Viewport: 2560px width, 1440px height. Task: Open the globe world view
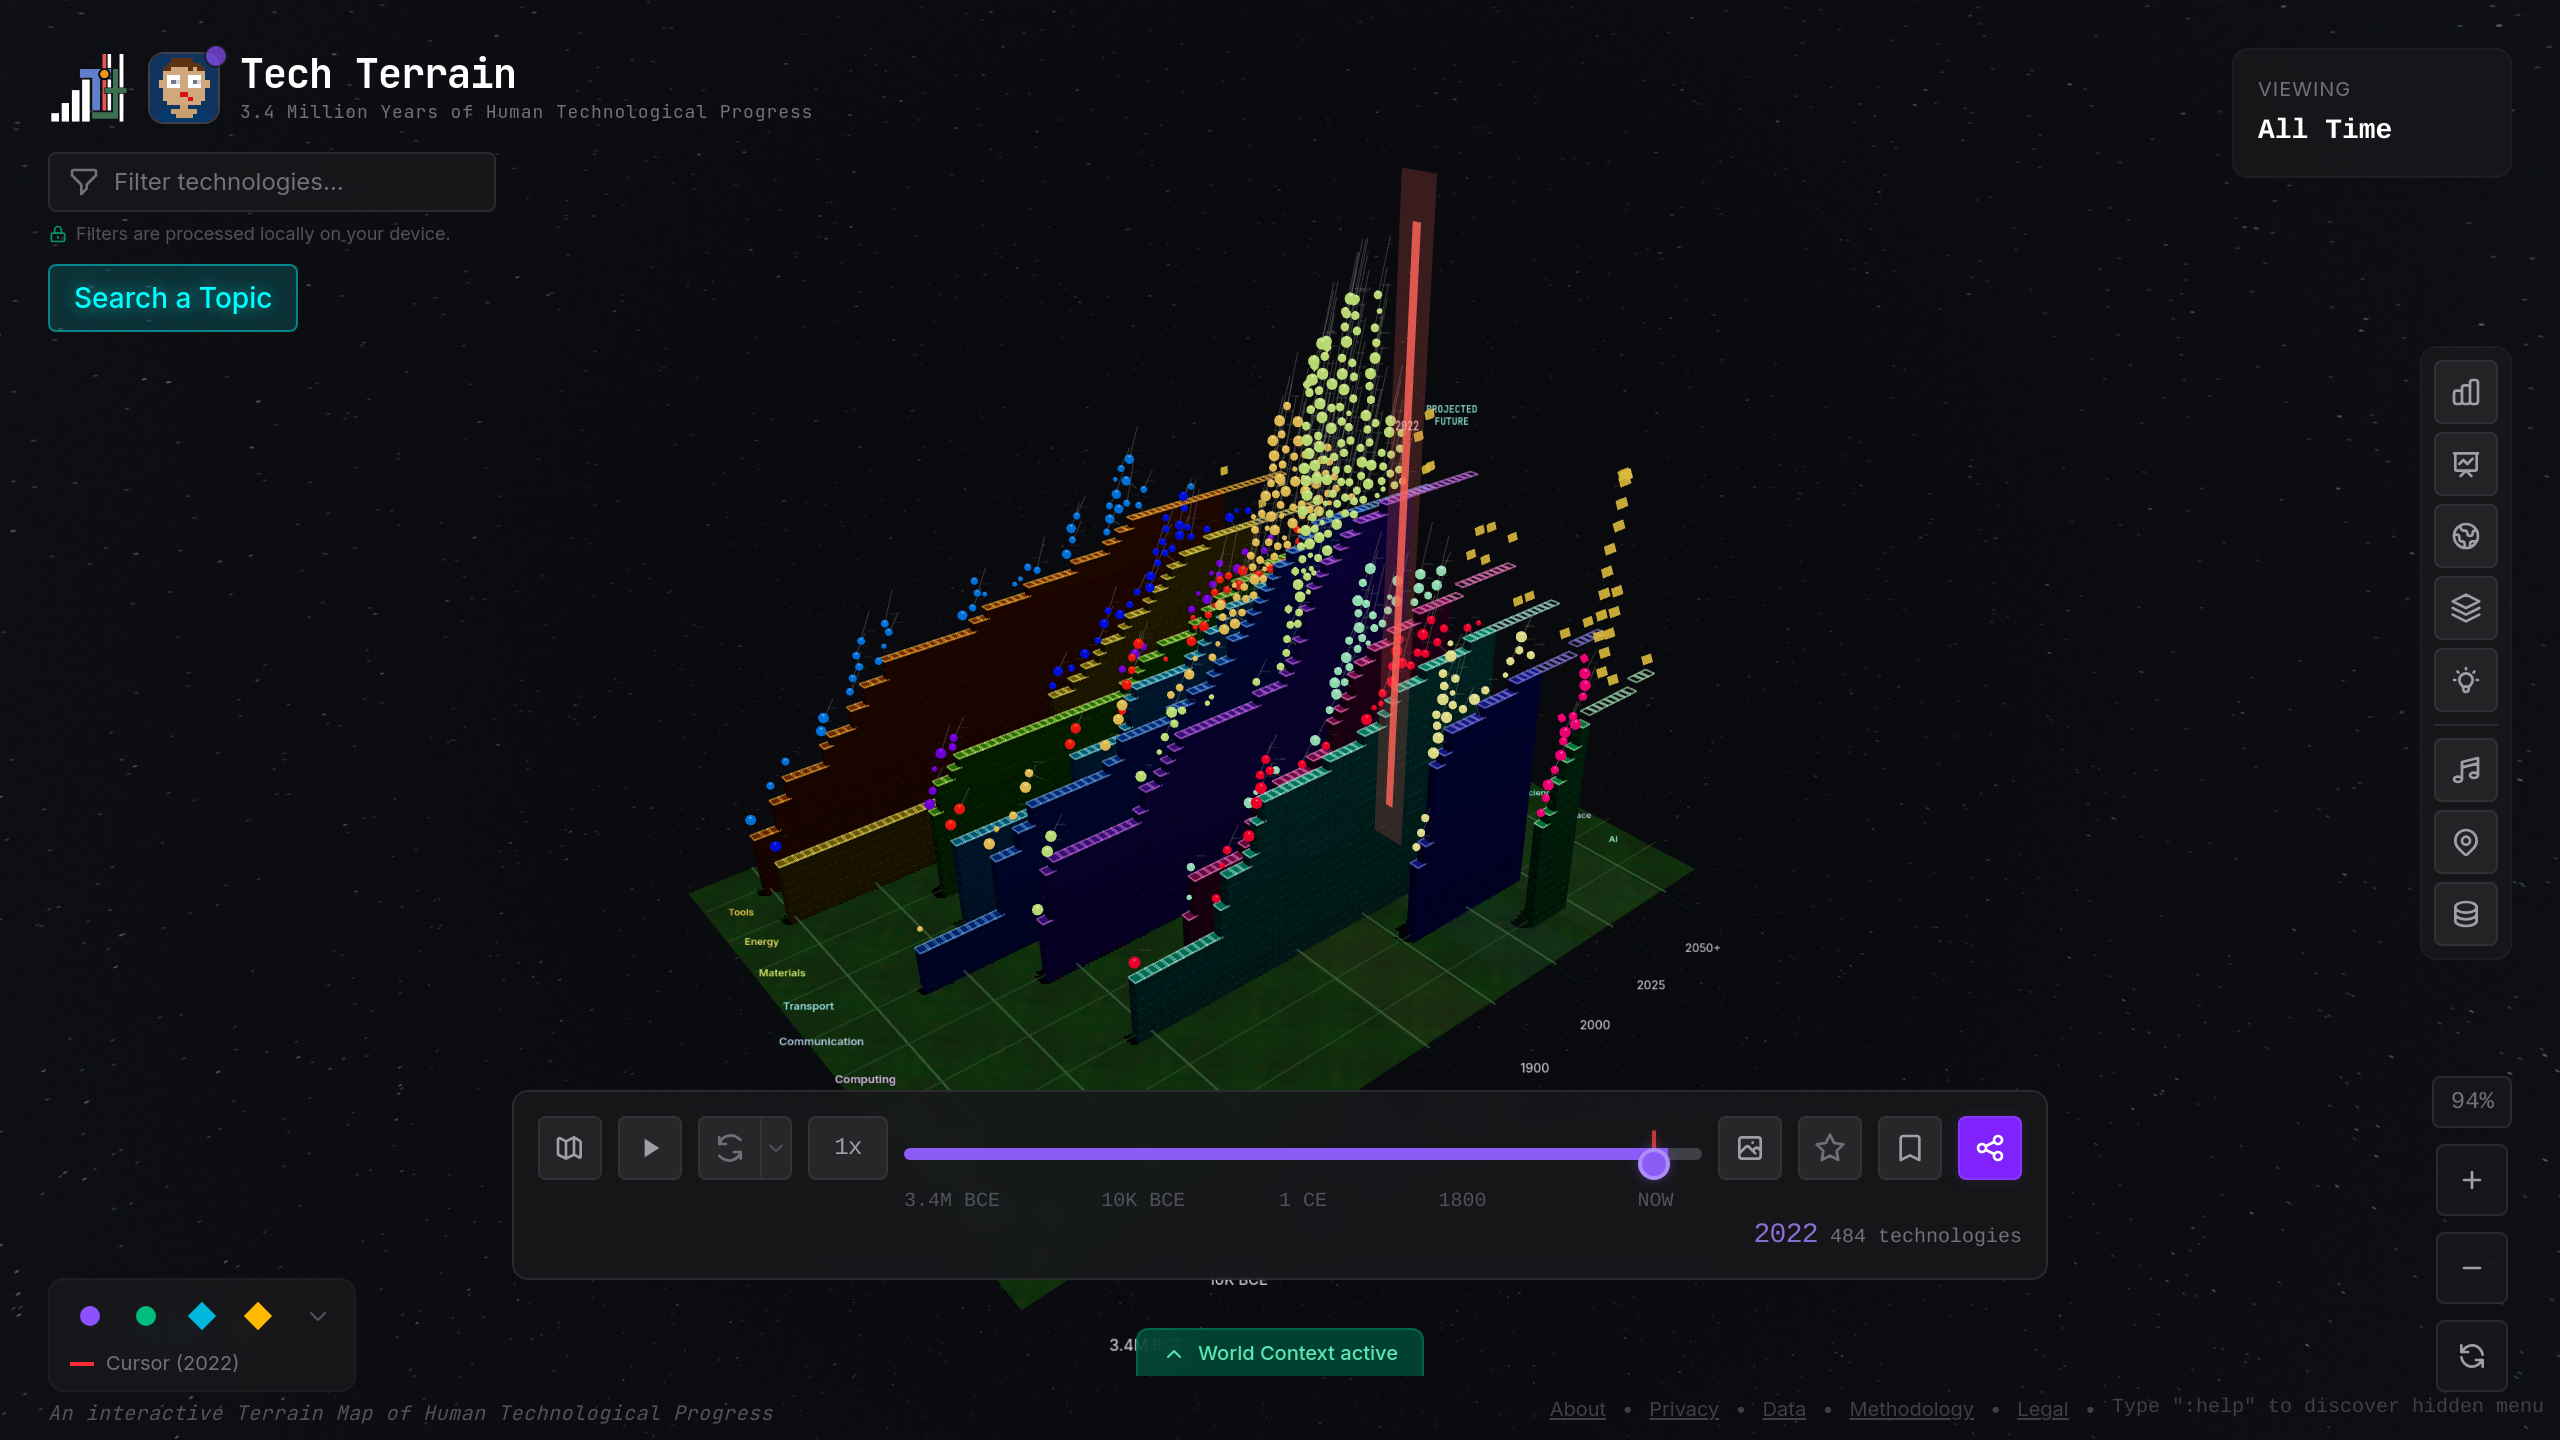(2465, 536)
